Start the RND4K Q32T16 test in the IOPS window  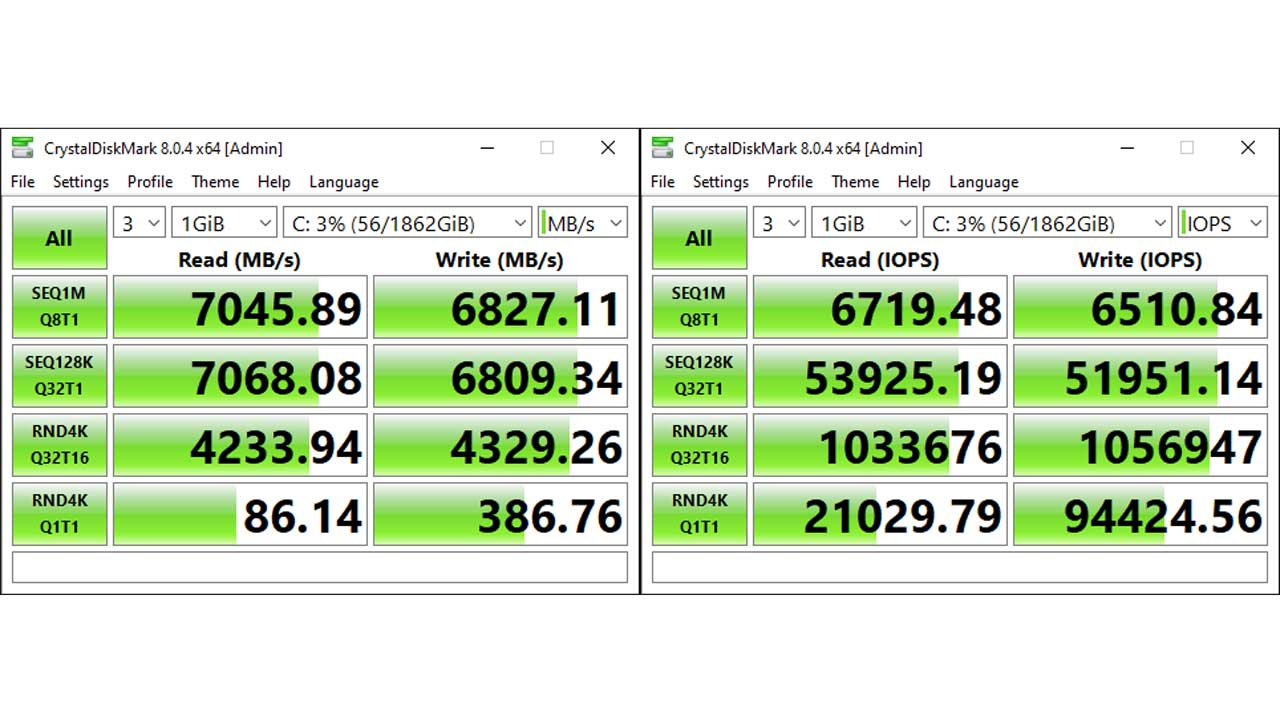(x=699, y=445)
